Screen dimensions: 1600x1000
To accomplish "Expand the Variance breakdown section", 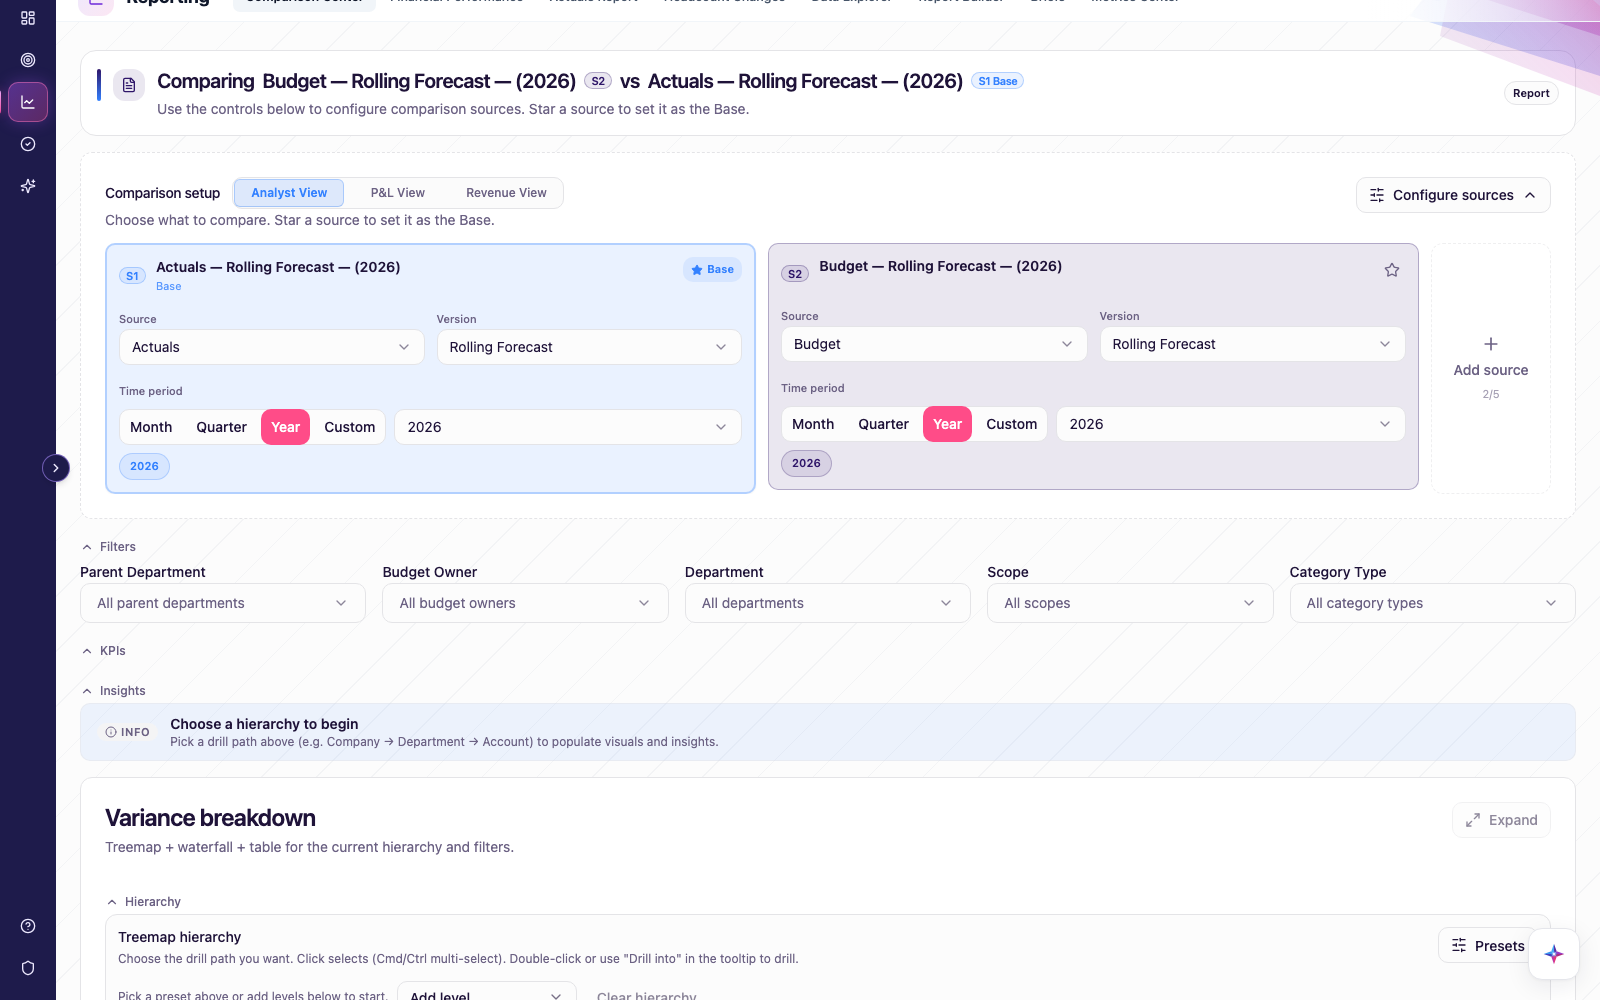I will (x=1501, y=820).
